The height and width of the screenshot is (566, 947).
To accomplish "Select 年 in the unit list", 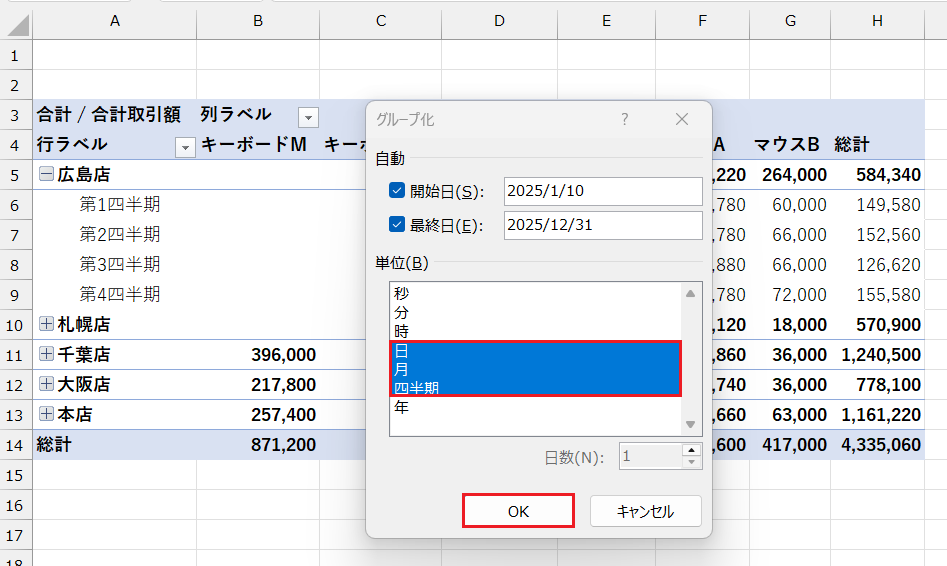I will click(402, 407).
